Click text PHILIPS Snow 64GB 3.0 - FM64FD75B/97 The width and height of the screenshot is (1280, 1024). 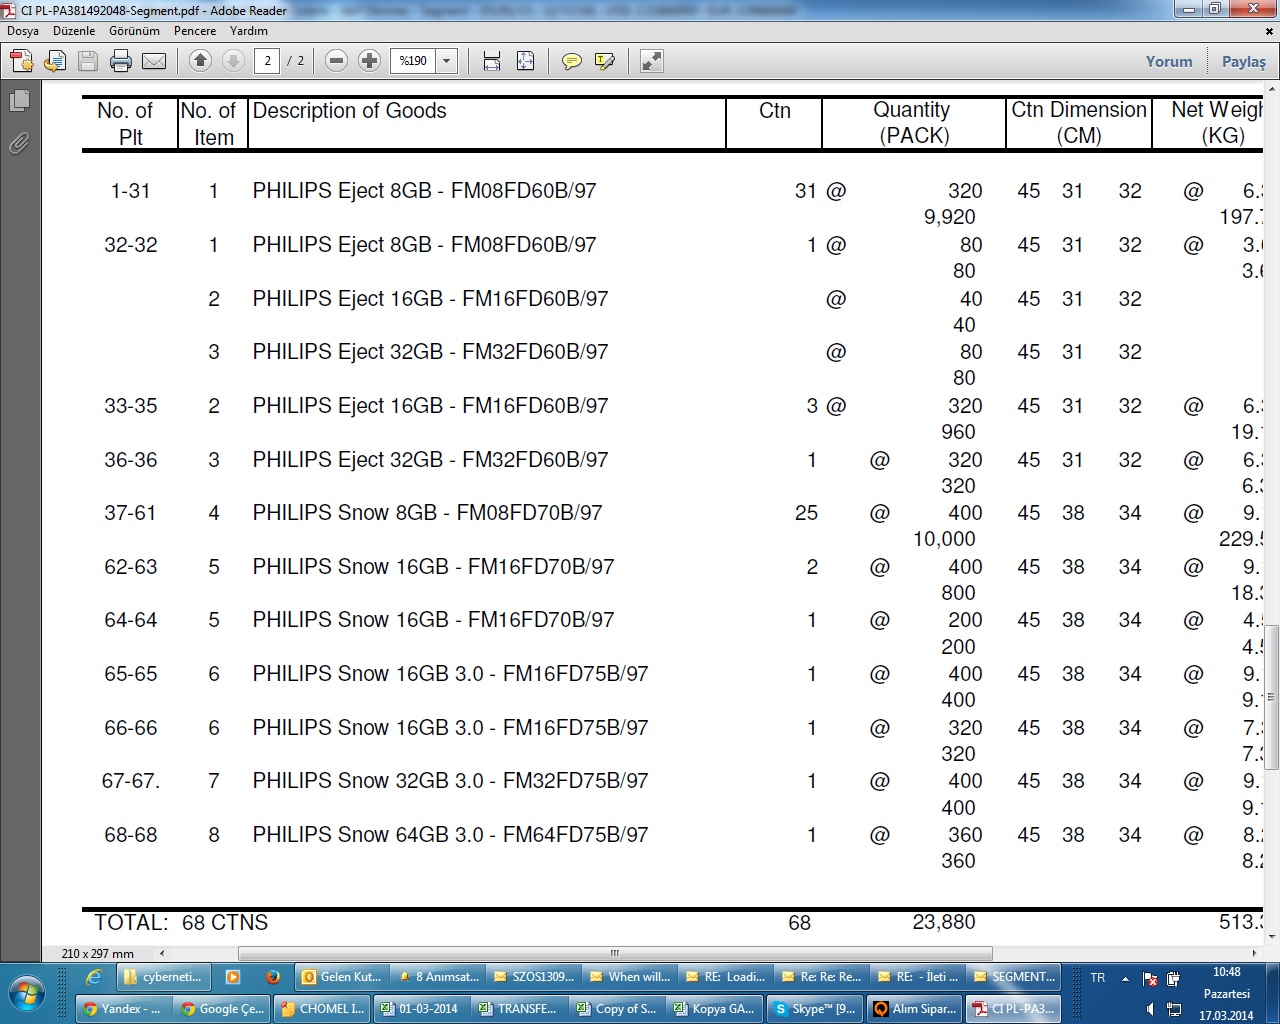point(450,835)
